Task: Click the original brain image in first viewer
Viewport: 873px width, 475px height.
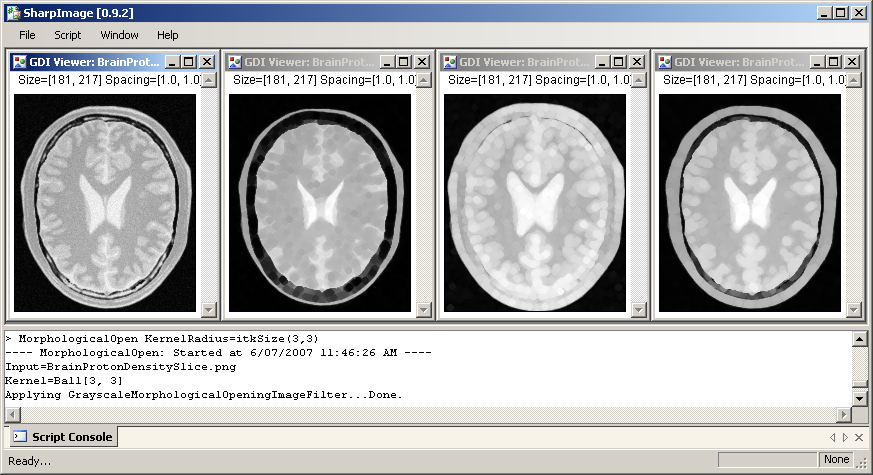Action: 106,202
